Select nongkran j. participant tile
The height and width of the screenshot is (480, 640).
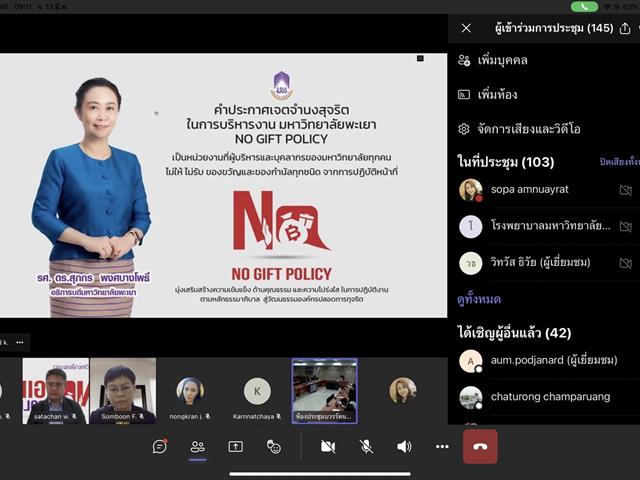(x=190, y=391)
